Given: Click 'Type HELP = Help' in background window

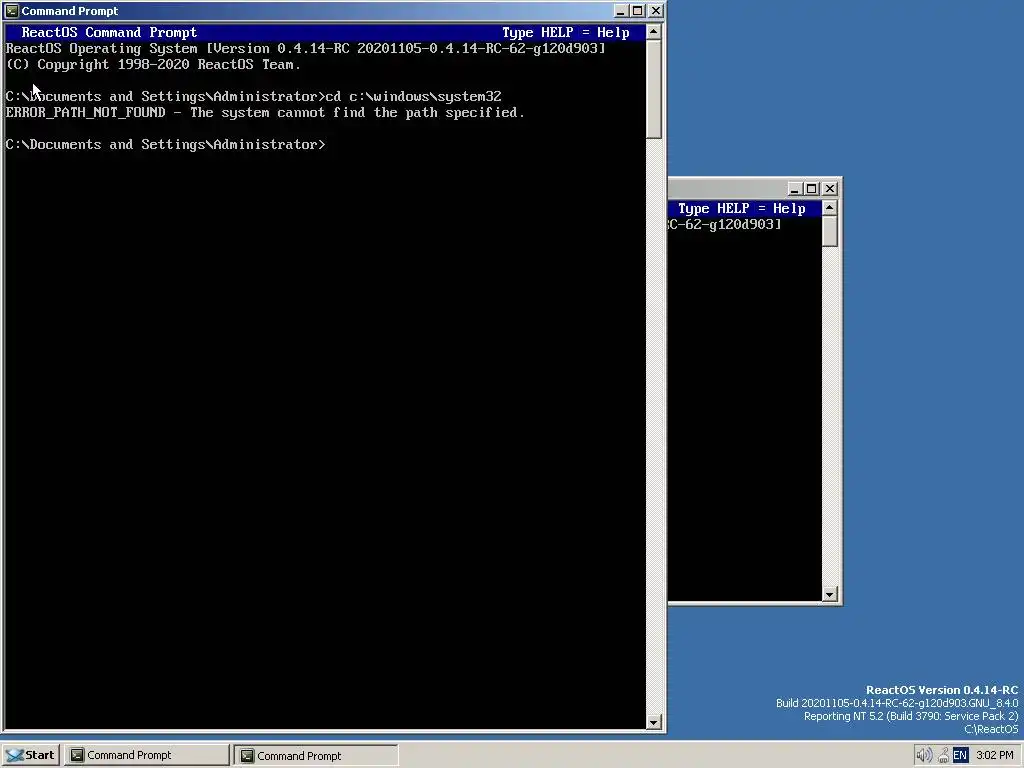Looking at the screenshot, I should point(741,208).
